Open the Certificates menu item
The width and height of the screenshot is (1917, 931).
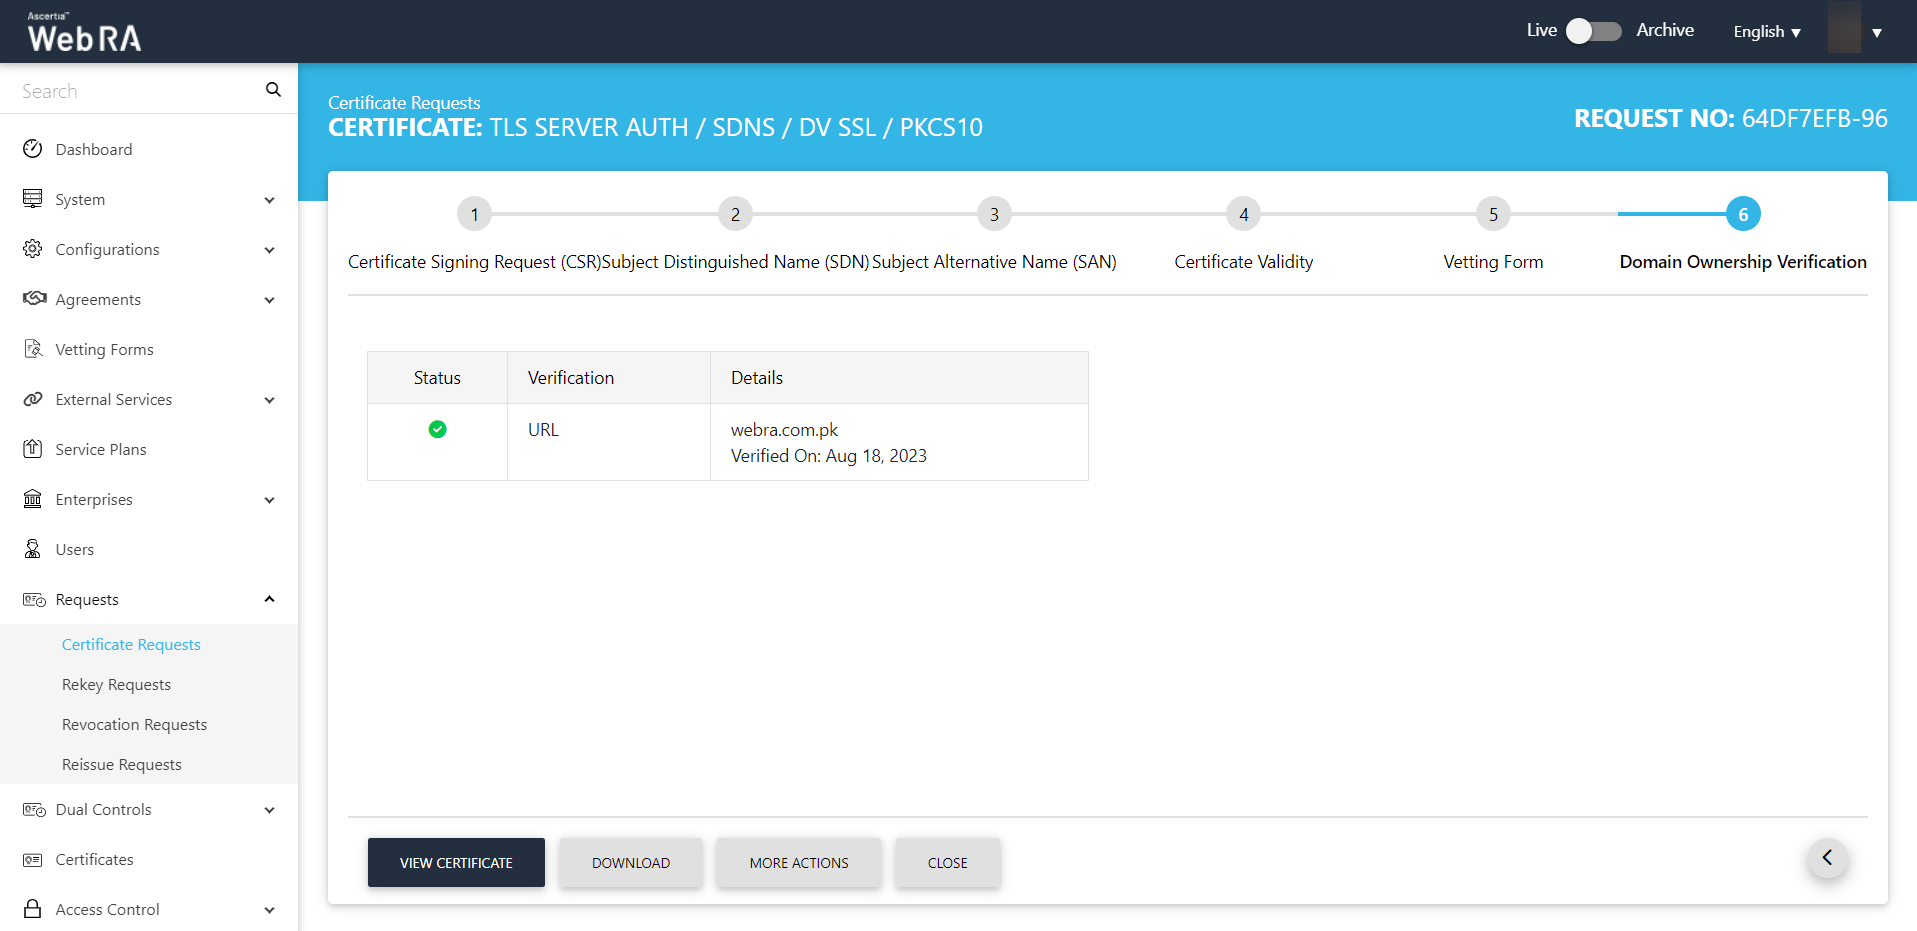94,859
